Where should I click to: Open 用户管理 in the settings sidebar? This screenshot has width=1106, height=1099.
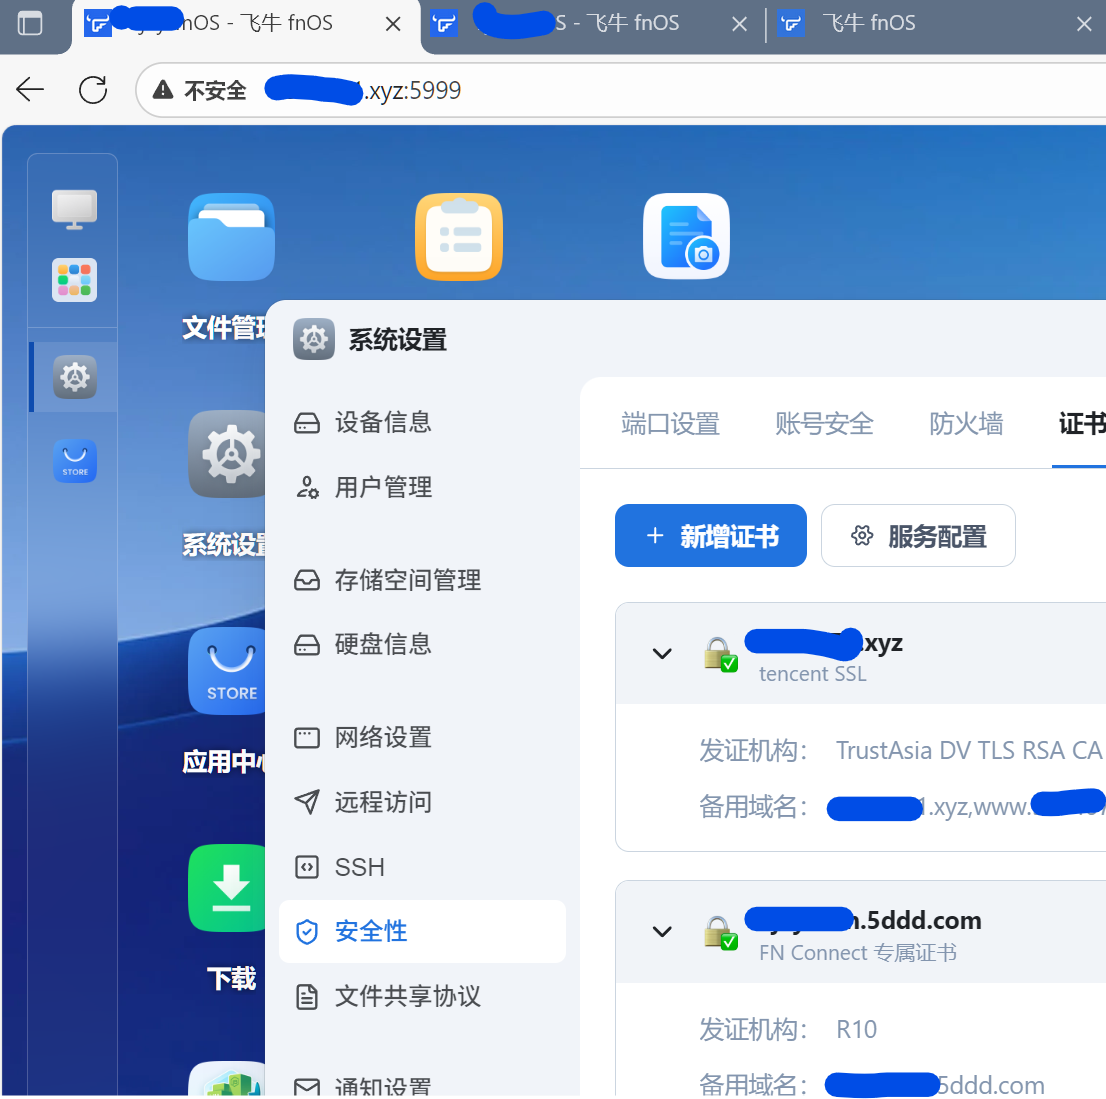point(422,487)
